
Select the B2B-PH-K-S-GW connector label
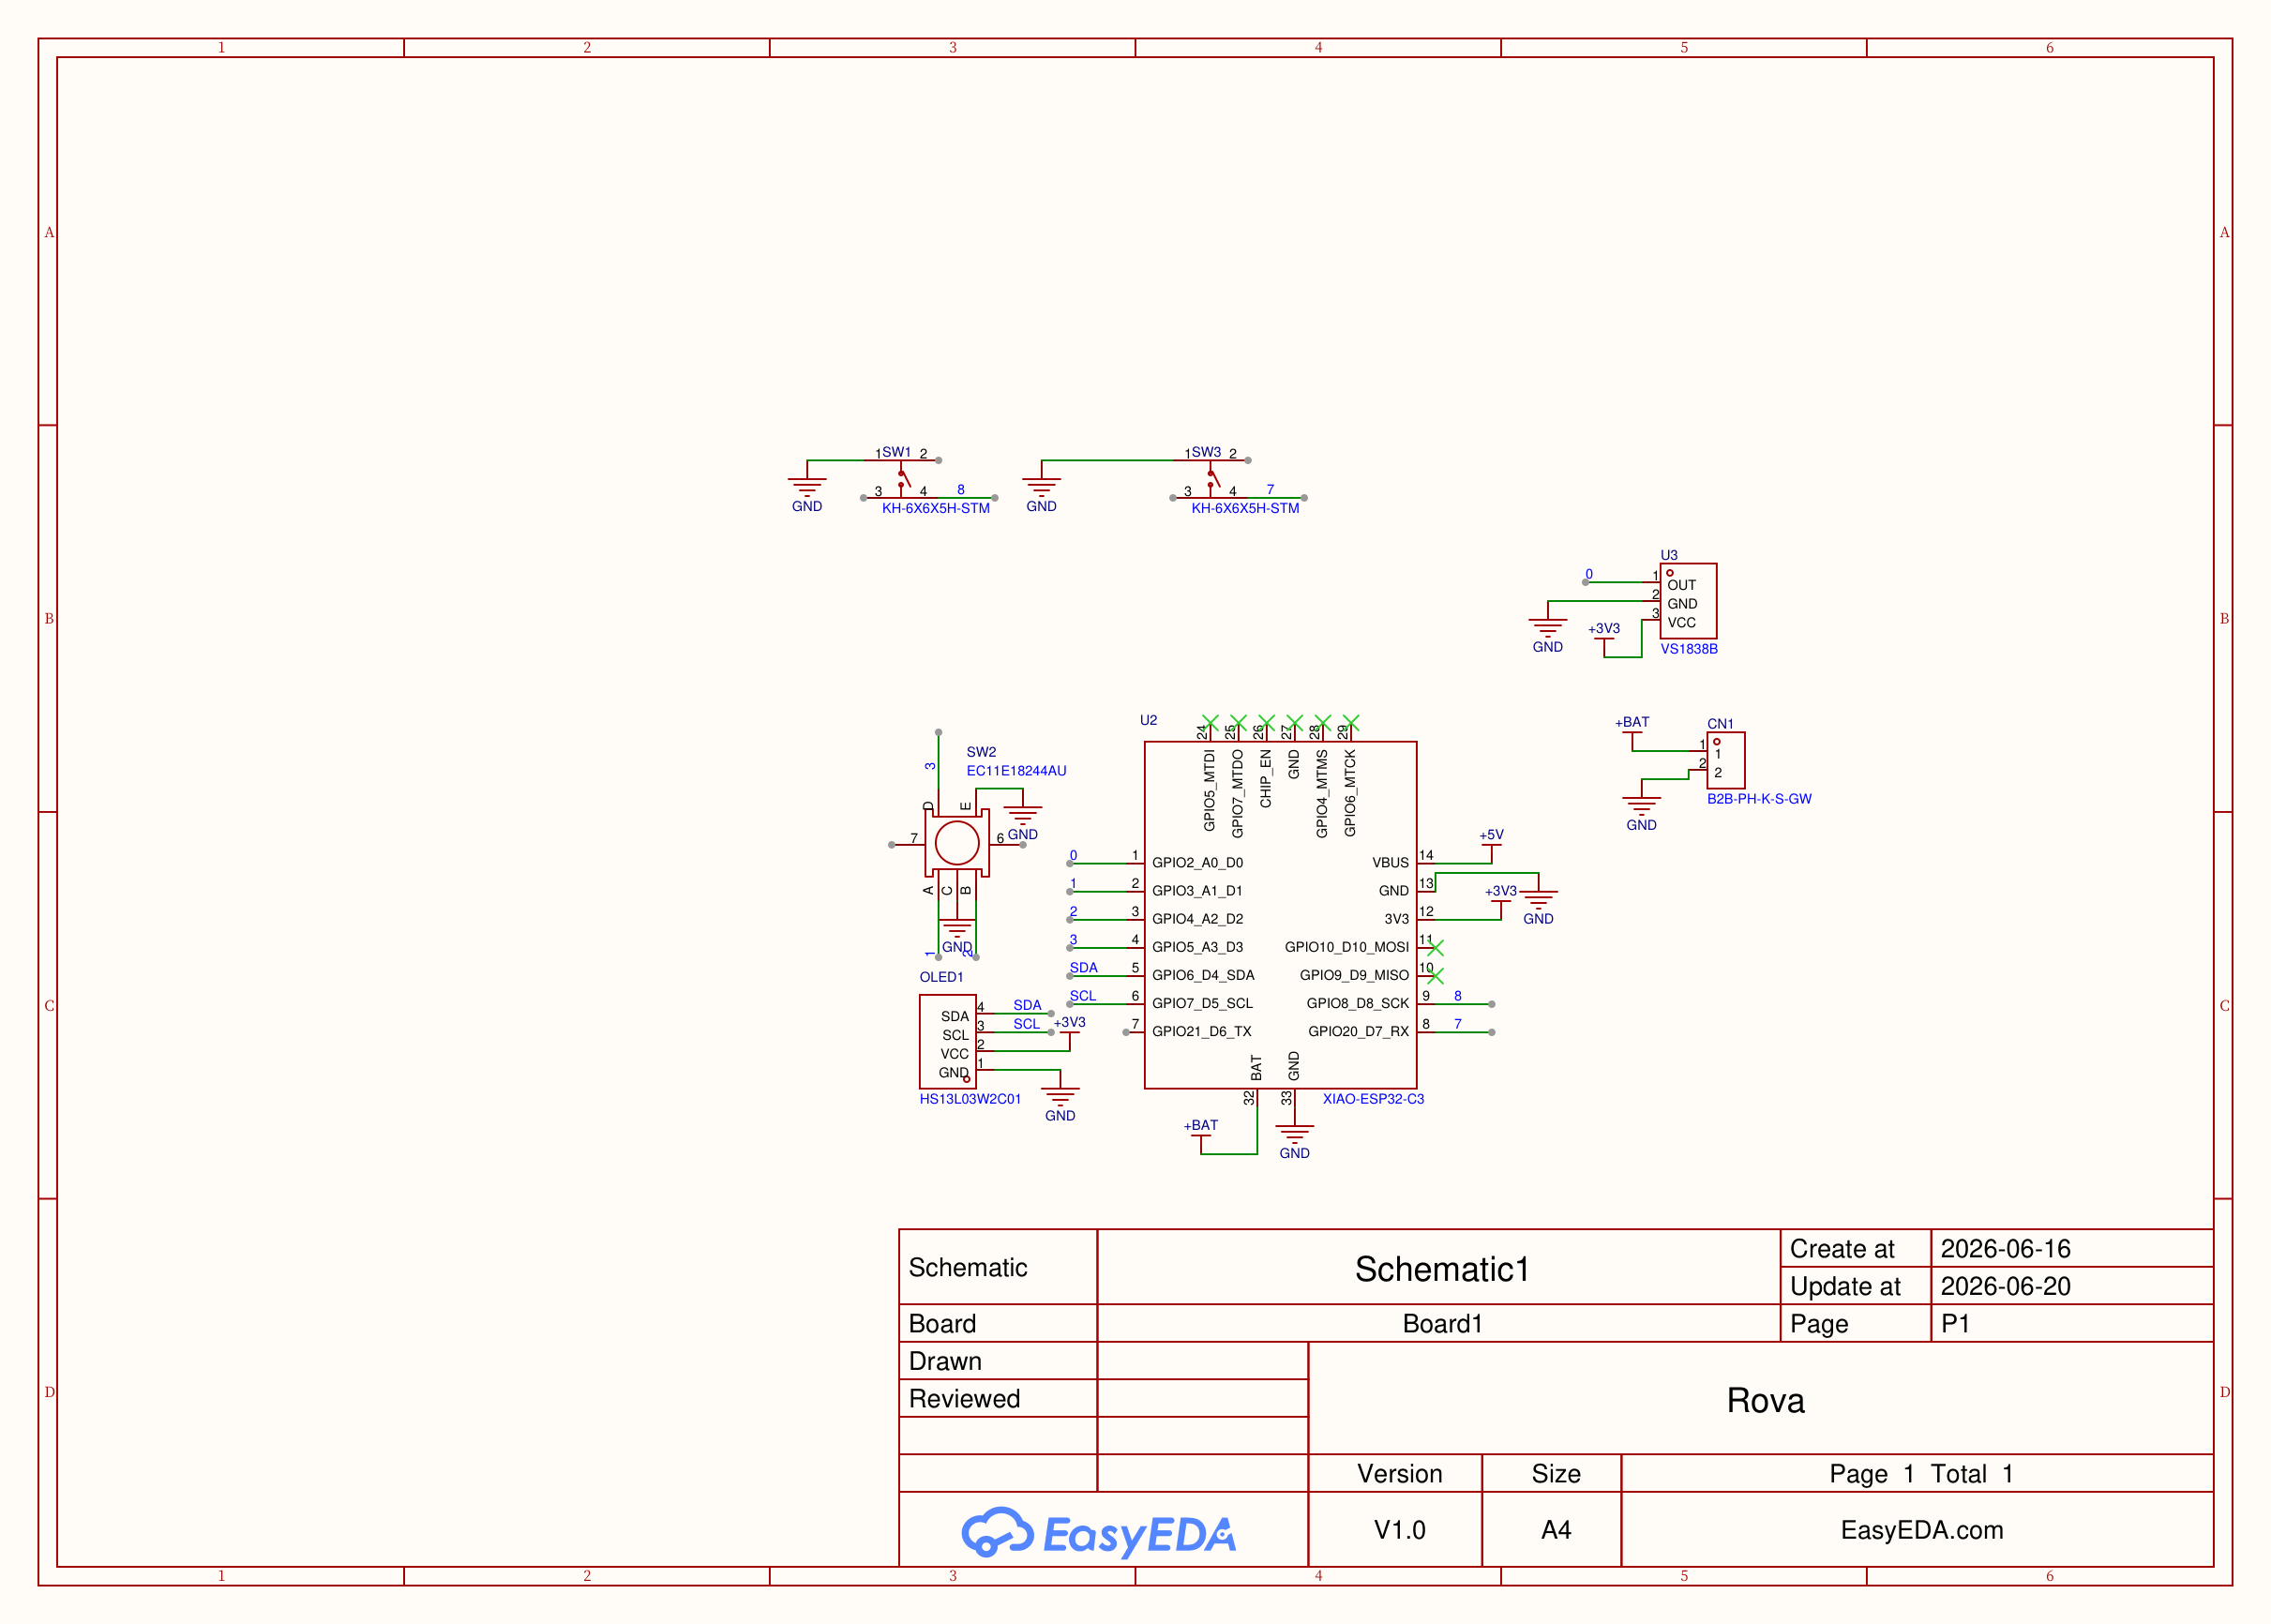tap(1758, 798)
